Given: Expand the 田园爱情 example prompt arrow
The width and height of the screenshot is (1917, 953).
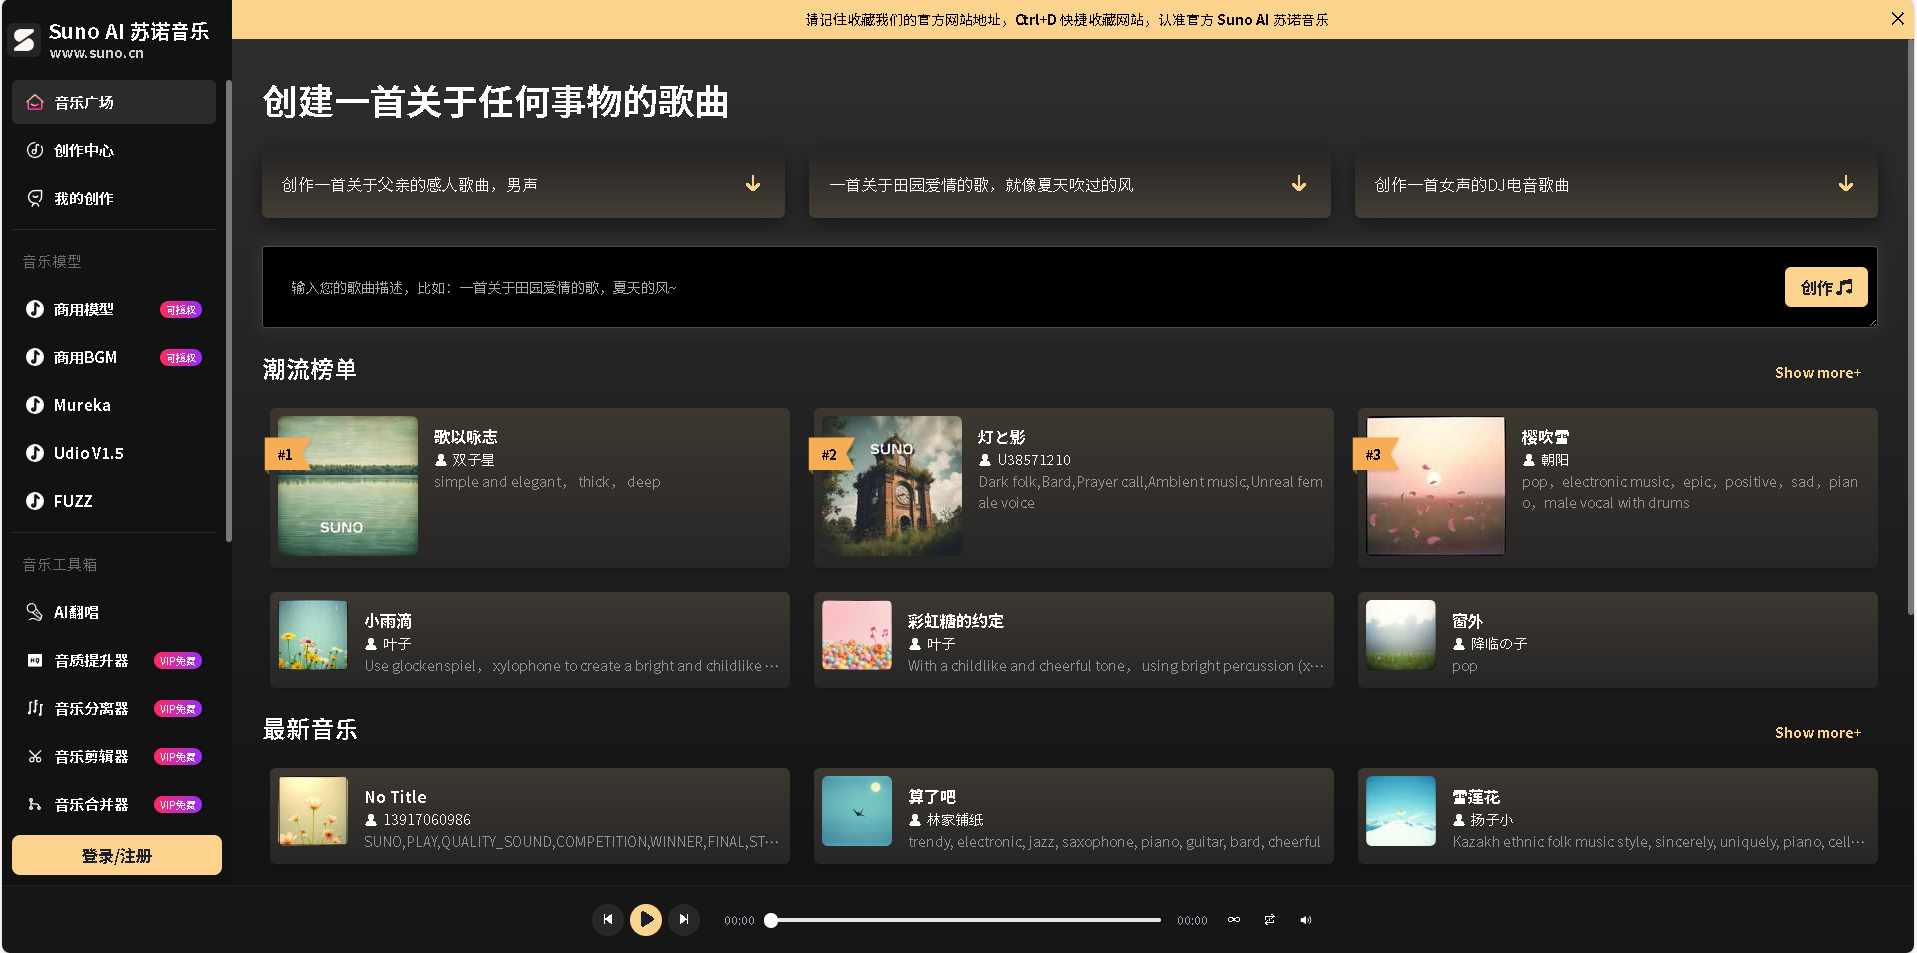Looking at the screenshot, I should [x=1298, y=184].
